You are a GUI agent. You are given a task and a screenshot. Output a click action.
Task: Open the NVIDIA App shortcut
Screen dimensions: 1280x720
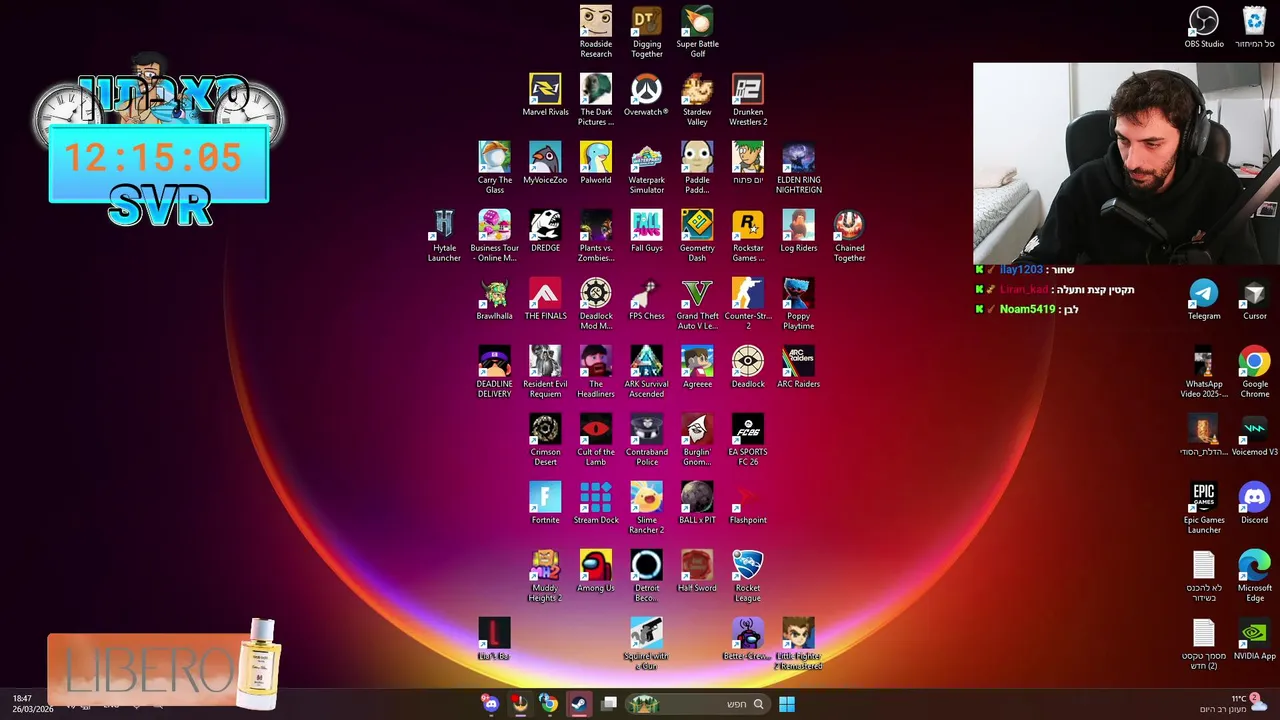click(x=1255, y=639)
